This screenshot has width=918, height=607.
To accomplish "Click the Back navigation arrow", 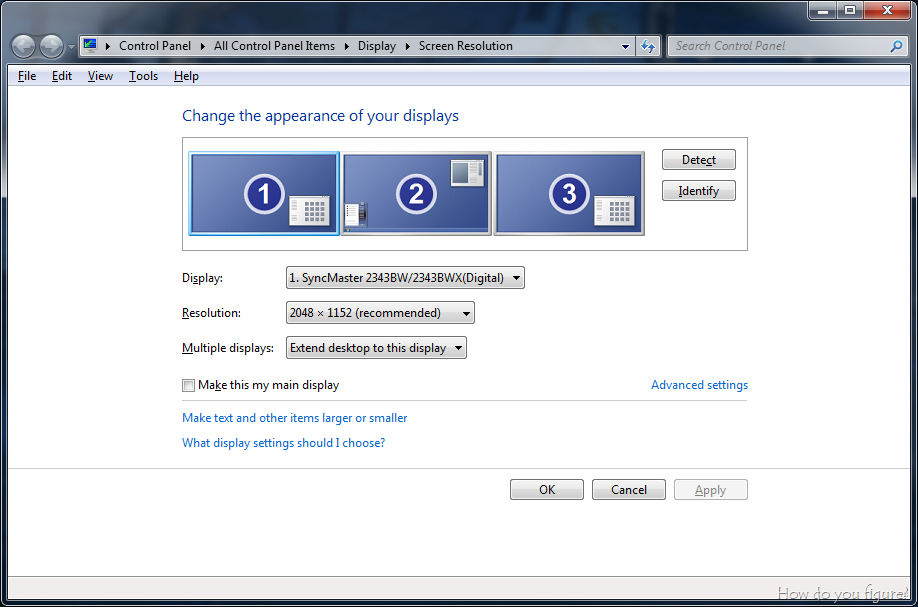I will tap(23, 46).
